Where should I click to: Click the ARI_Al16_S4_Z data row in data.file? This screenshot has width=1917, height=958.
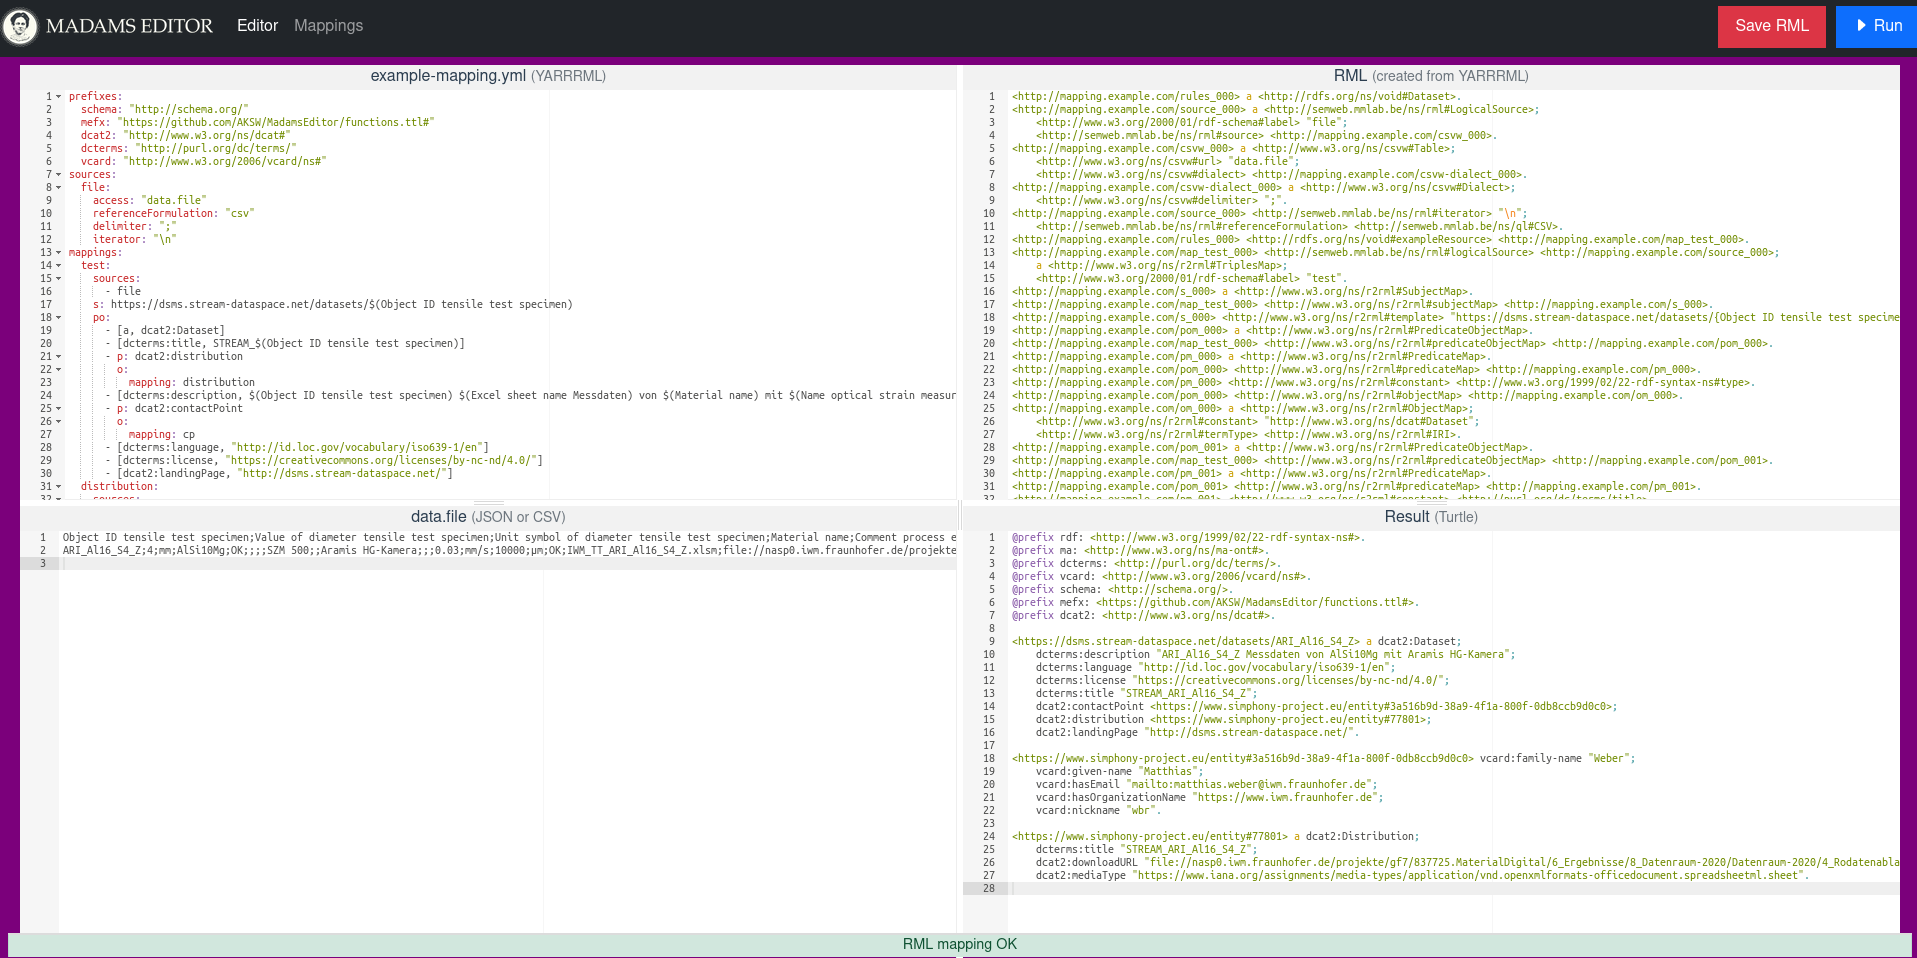[x=507, y=551]
